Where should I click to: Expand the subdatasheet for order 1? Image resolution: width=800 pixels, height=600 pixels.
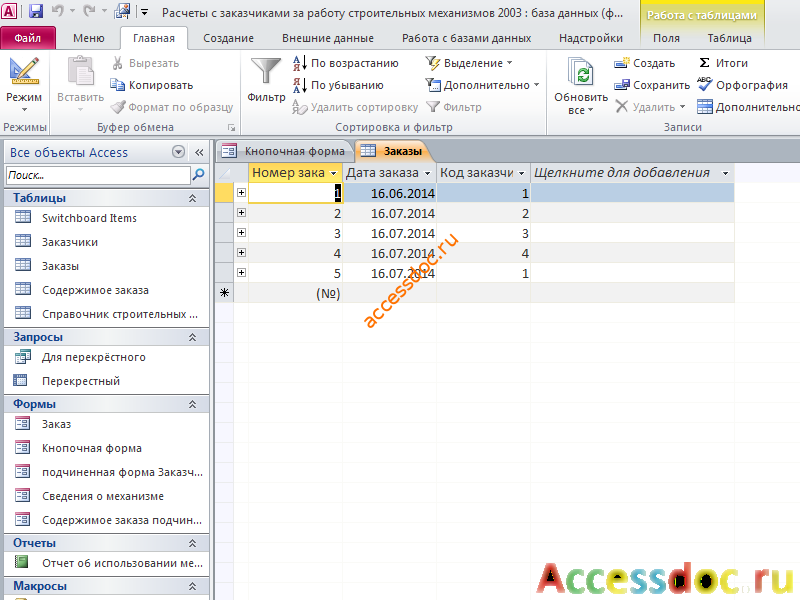tap(241, 192)
